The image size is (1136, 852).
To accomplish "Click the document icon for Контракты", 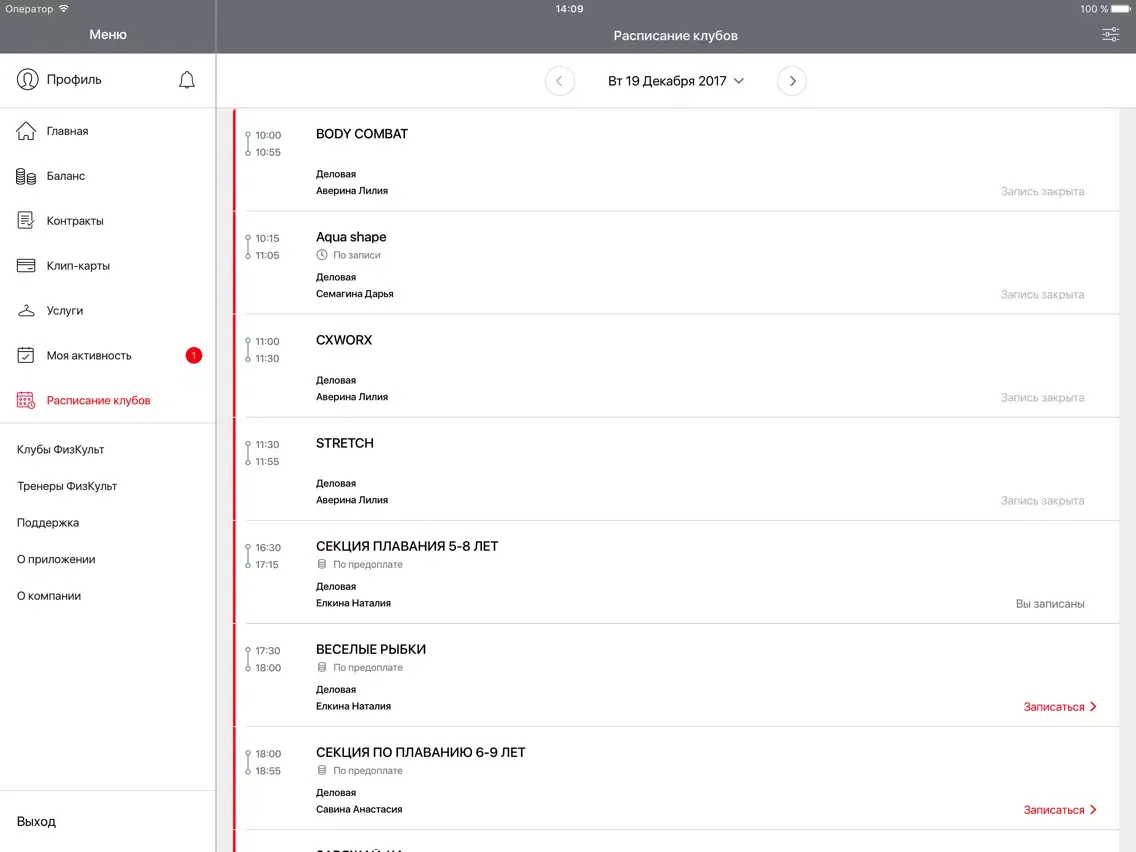I will 26,221.
